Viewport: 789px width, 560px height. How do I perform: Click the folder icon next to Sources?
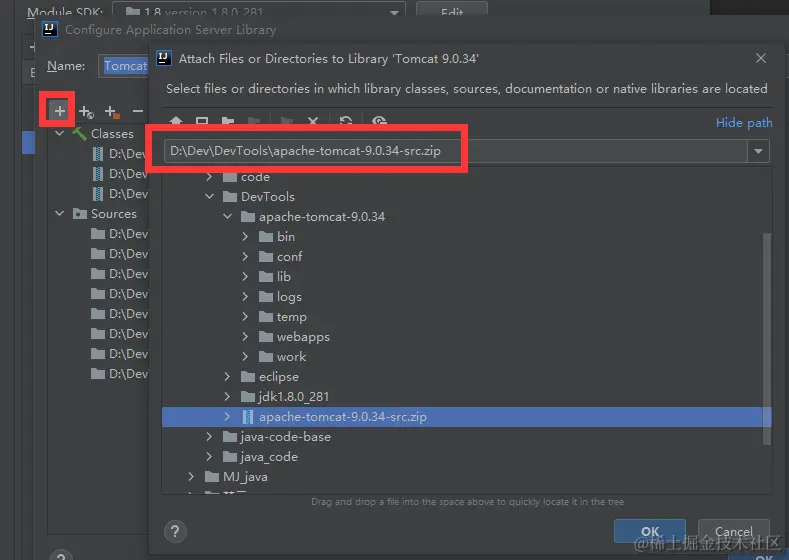point(80,214)
